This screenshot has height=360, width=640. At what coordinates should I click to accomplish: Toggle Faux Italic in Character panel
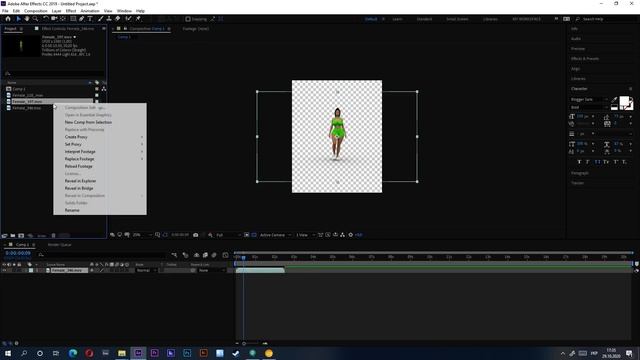pyautogui.click(x=588, y=162)
